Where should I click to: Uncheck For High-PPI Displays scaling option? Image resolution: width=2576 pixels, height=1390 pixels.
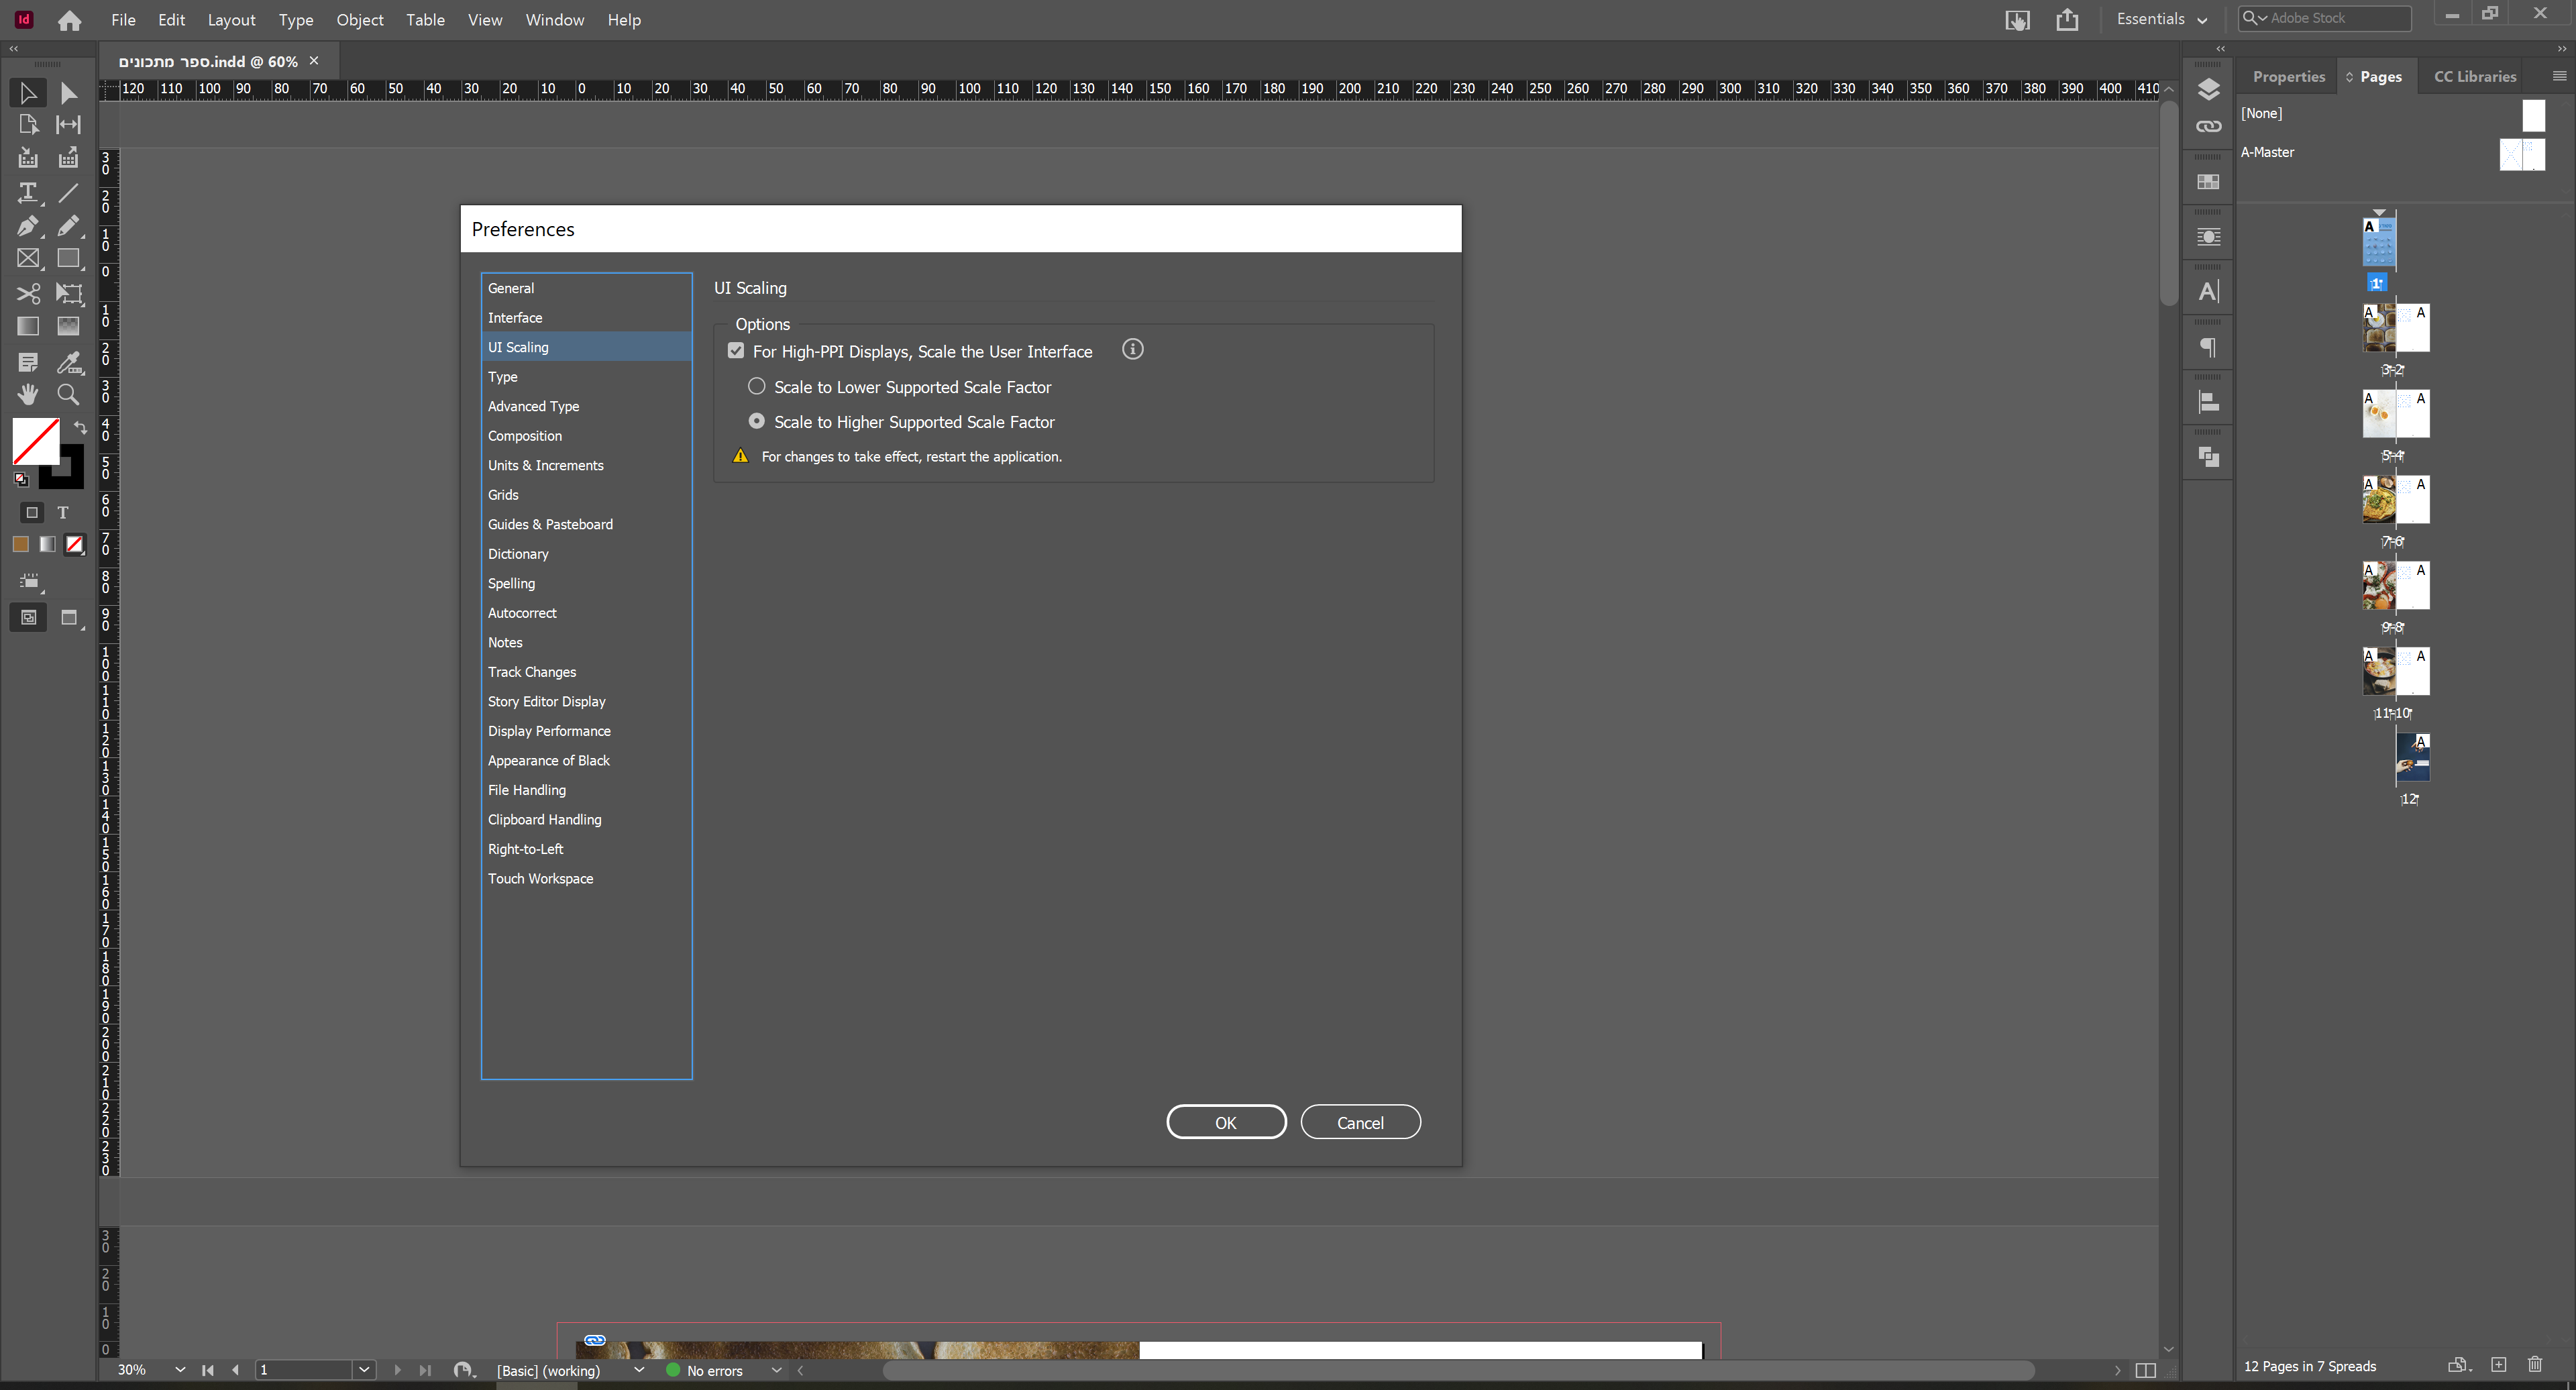(736, 350)
